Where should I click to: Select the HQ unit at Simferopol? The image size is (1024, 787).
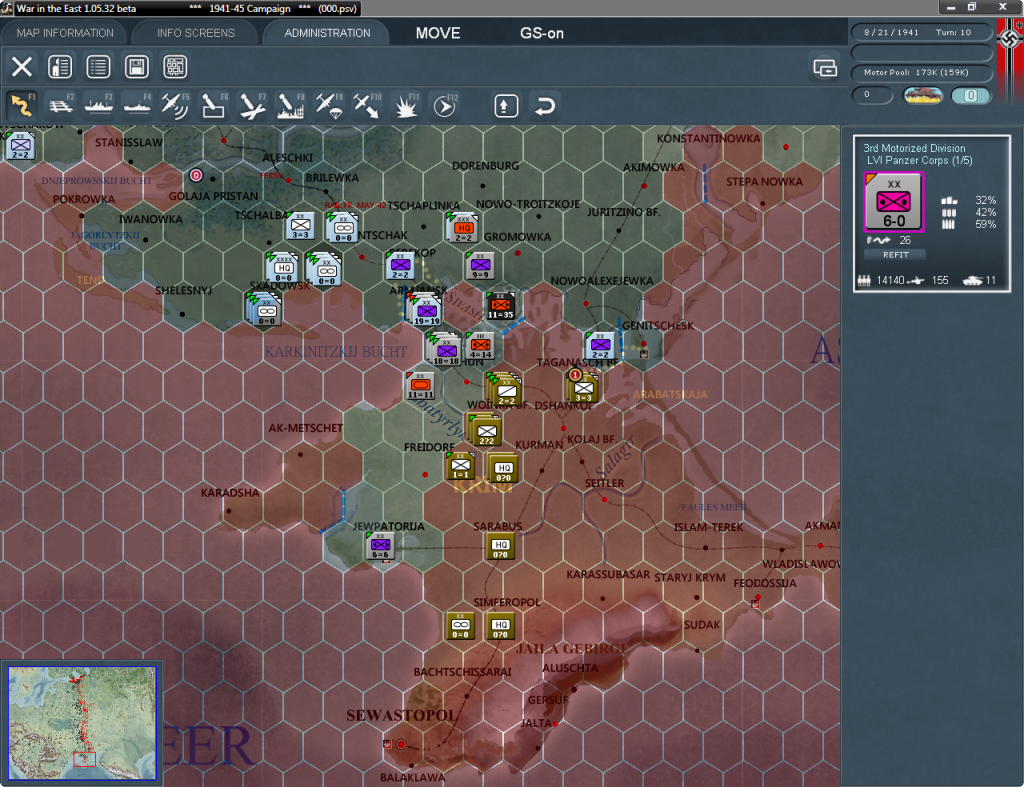(x=501, y=626)
